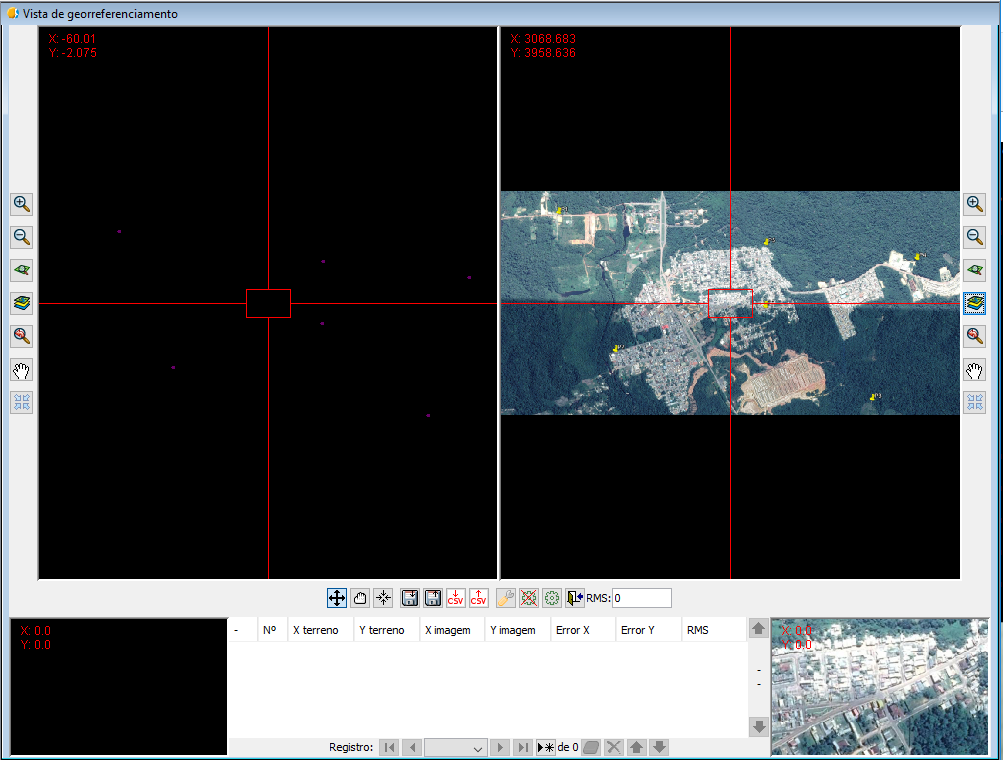Click the import from CSV icon
The height and width of the screenshot is (760, 1003).
(456, 598)
